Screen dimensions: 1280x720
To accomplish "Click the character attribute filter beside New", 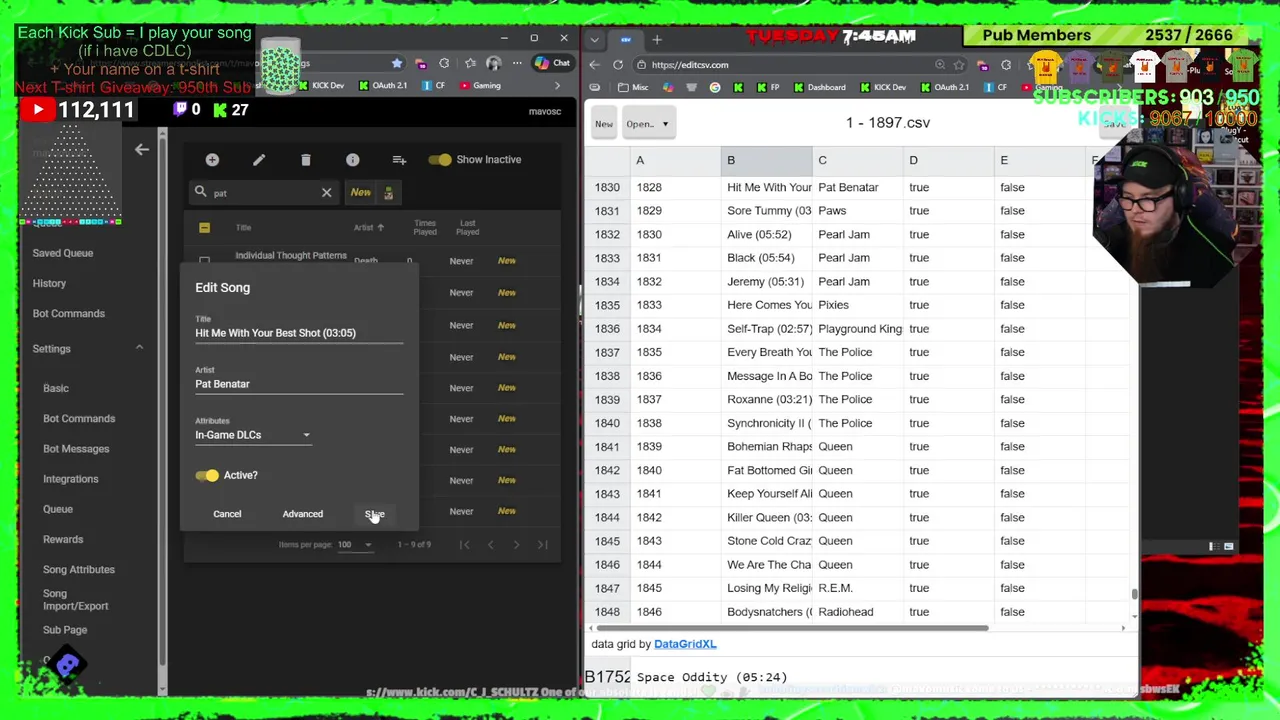I will (388, 193).
